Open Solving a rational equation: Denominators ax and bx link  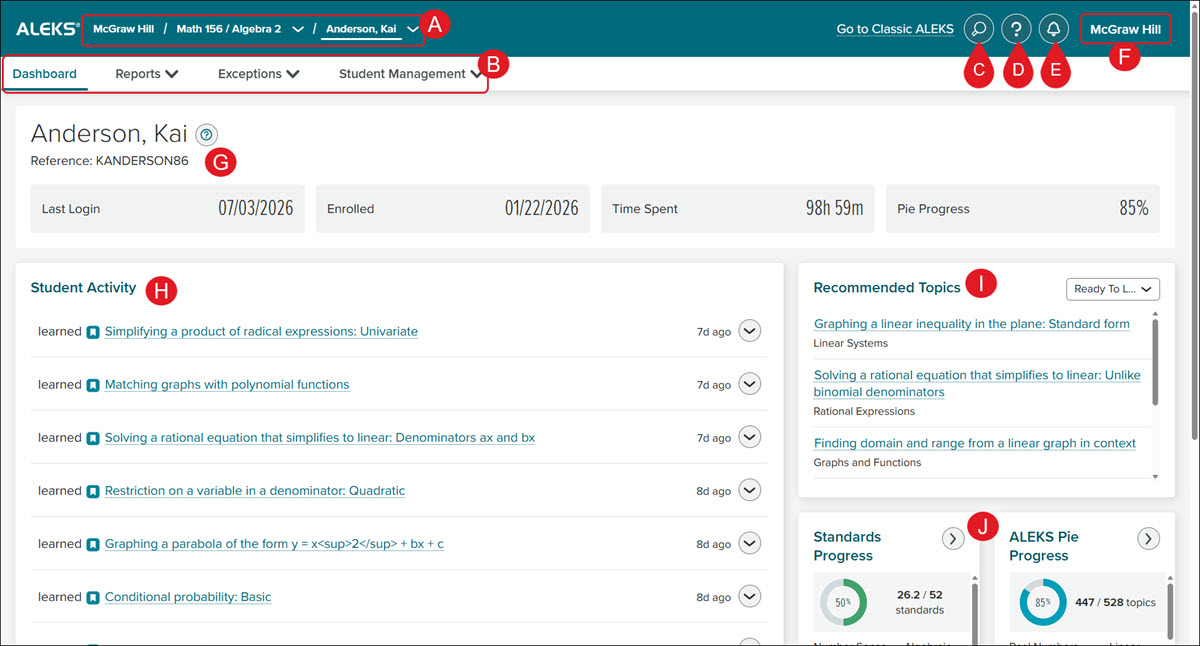[x=320, y=437]
